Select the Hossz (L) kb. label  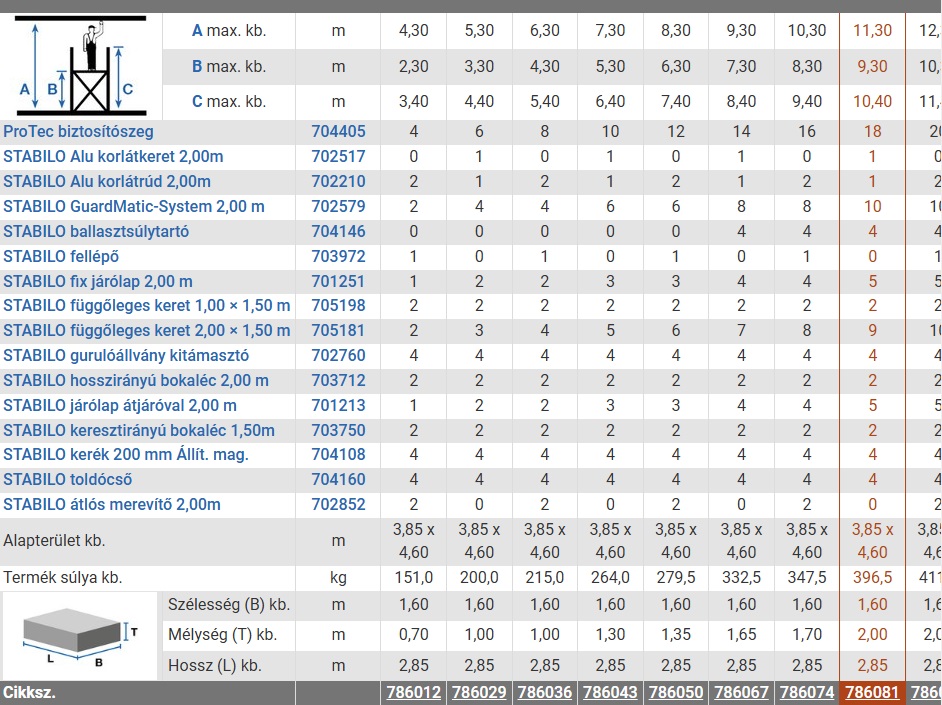tap(214, 665)
